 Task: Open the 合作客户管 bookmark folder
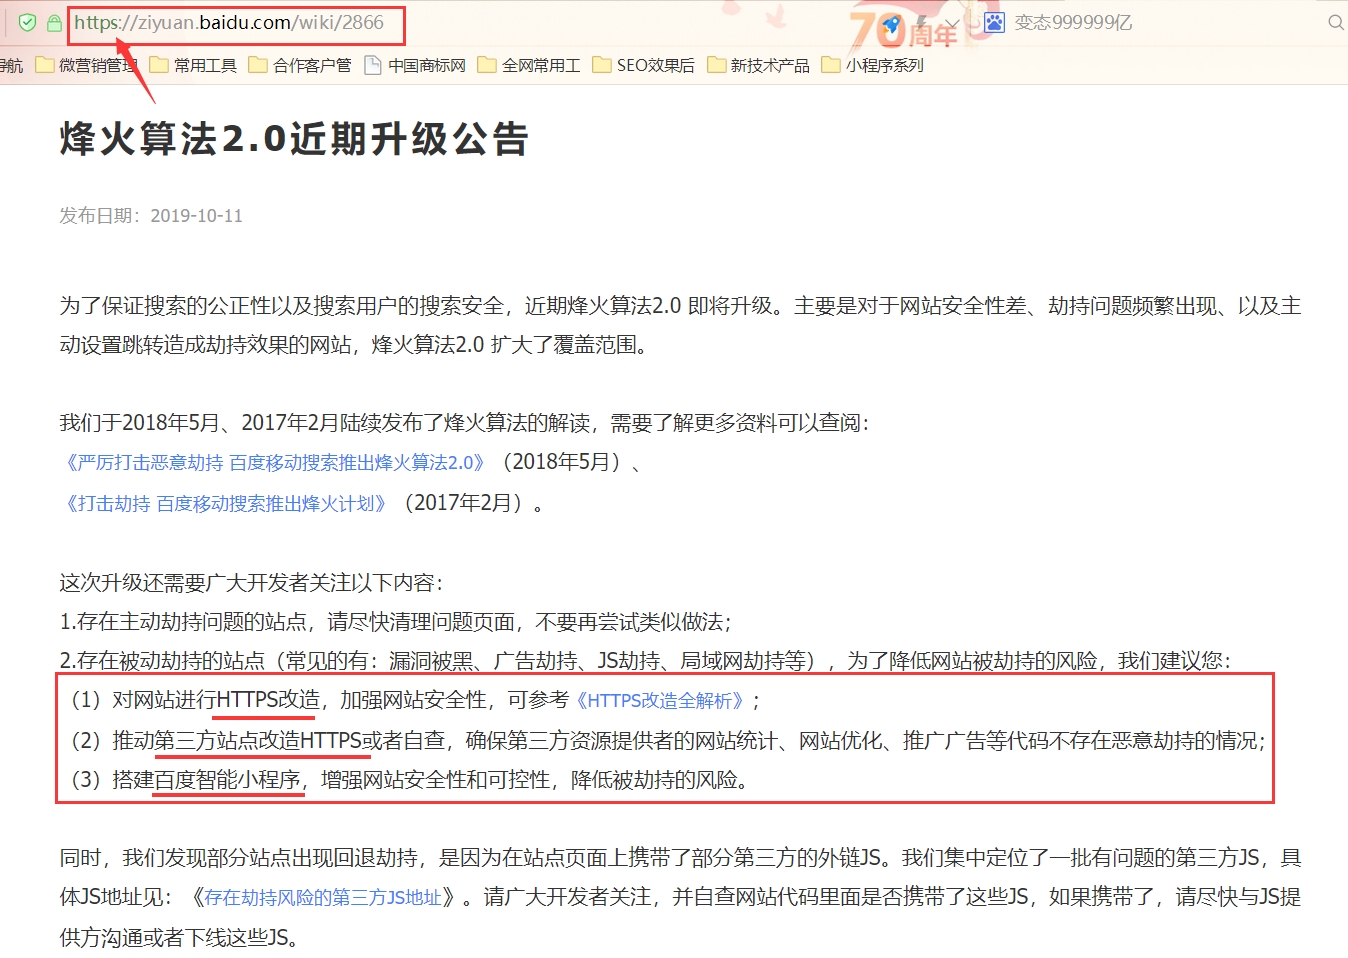click(300, 65)
